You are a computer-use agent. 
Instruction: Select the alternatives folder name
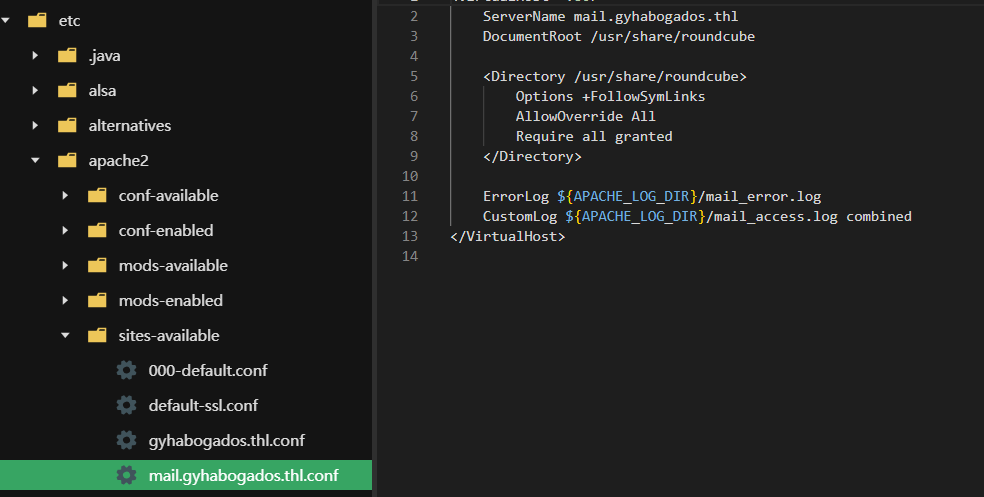point(130,126)
